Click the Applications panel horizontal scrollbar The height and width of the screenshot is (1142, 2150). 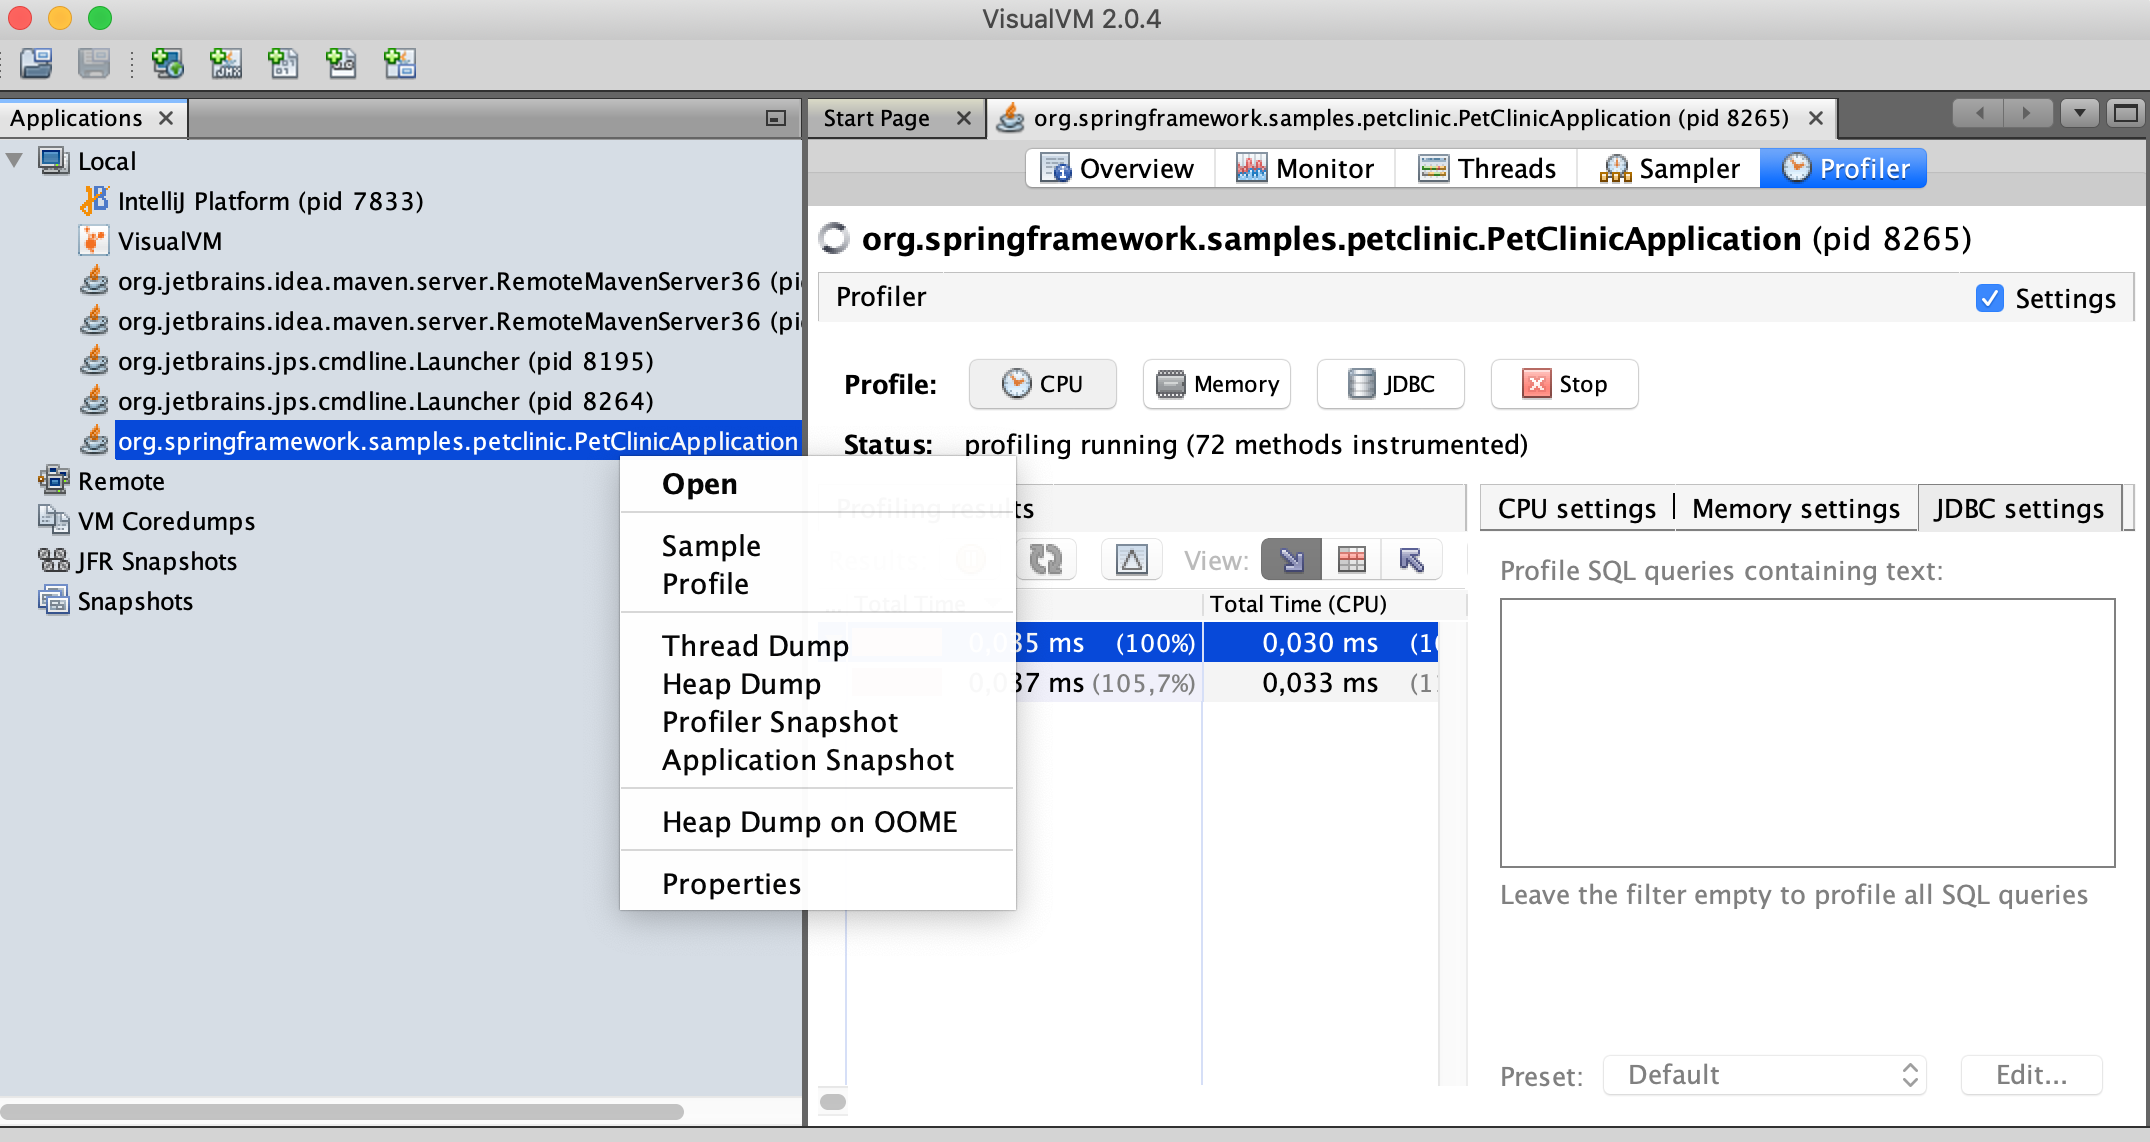342,1112
